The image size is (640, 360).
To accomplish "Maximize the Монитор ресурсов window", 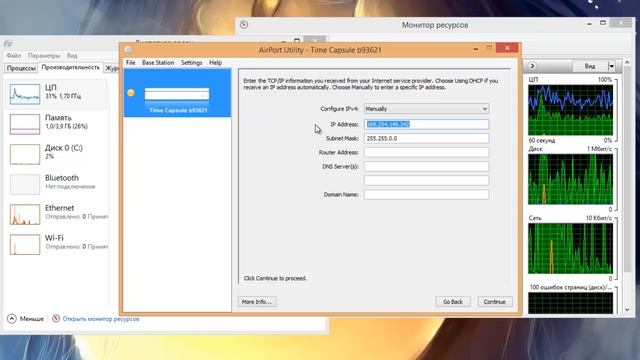I will pyautogui.click(x=603, y=23).
